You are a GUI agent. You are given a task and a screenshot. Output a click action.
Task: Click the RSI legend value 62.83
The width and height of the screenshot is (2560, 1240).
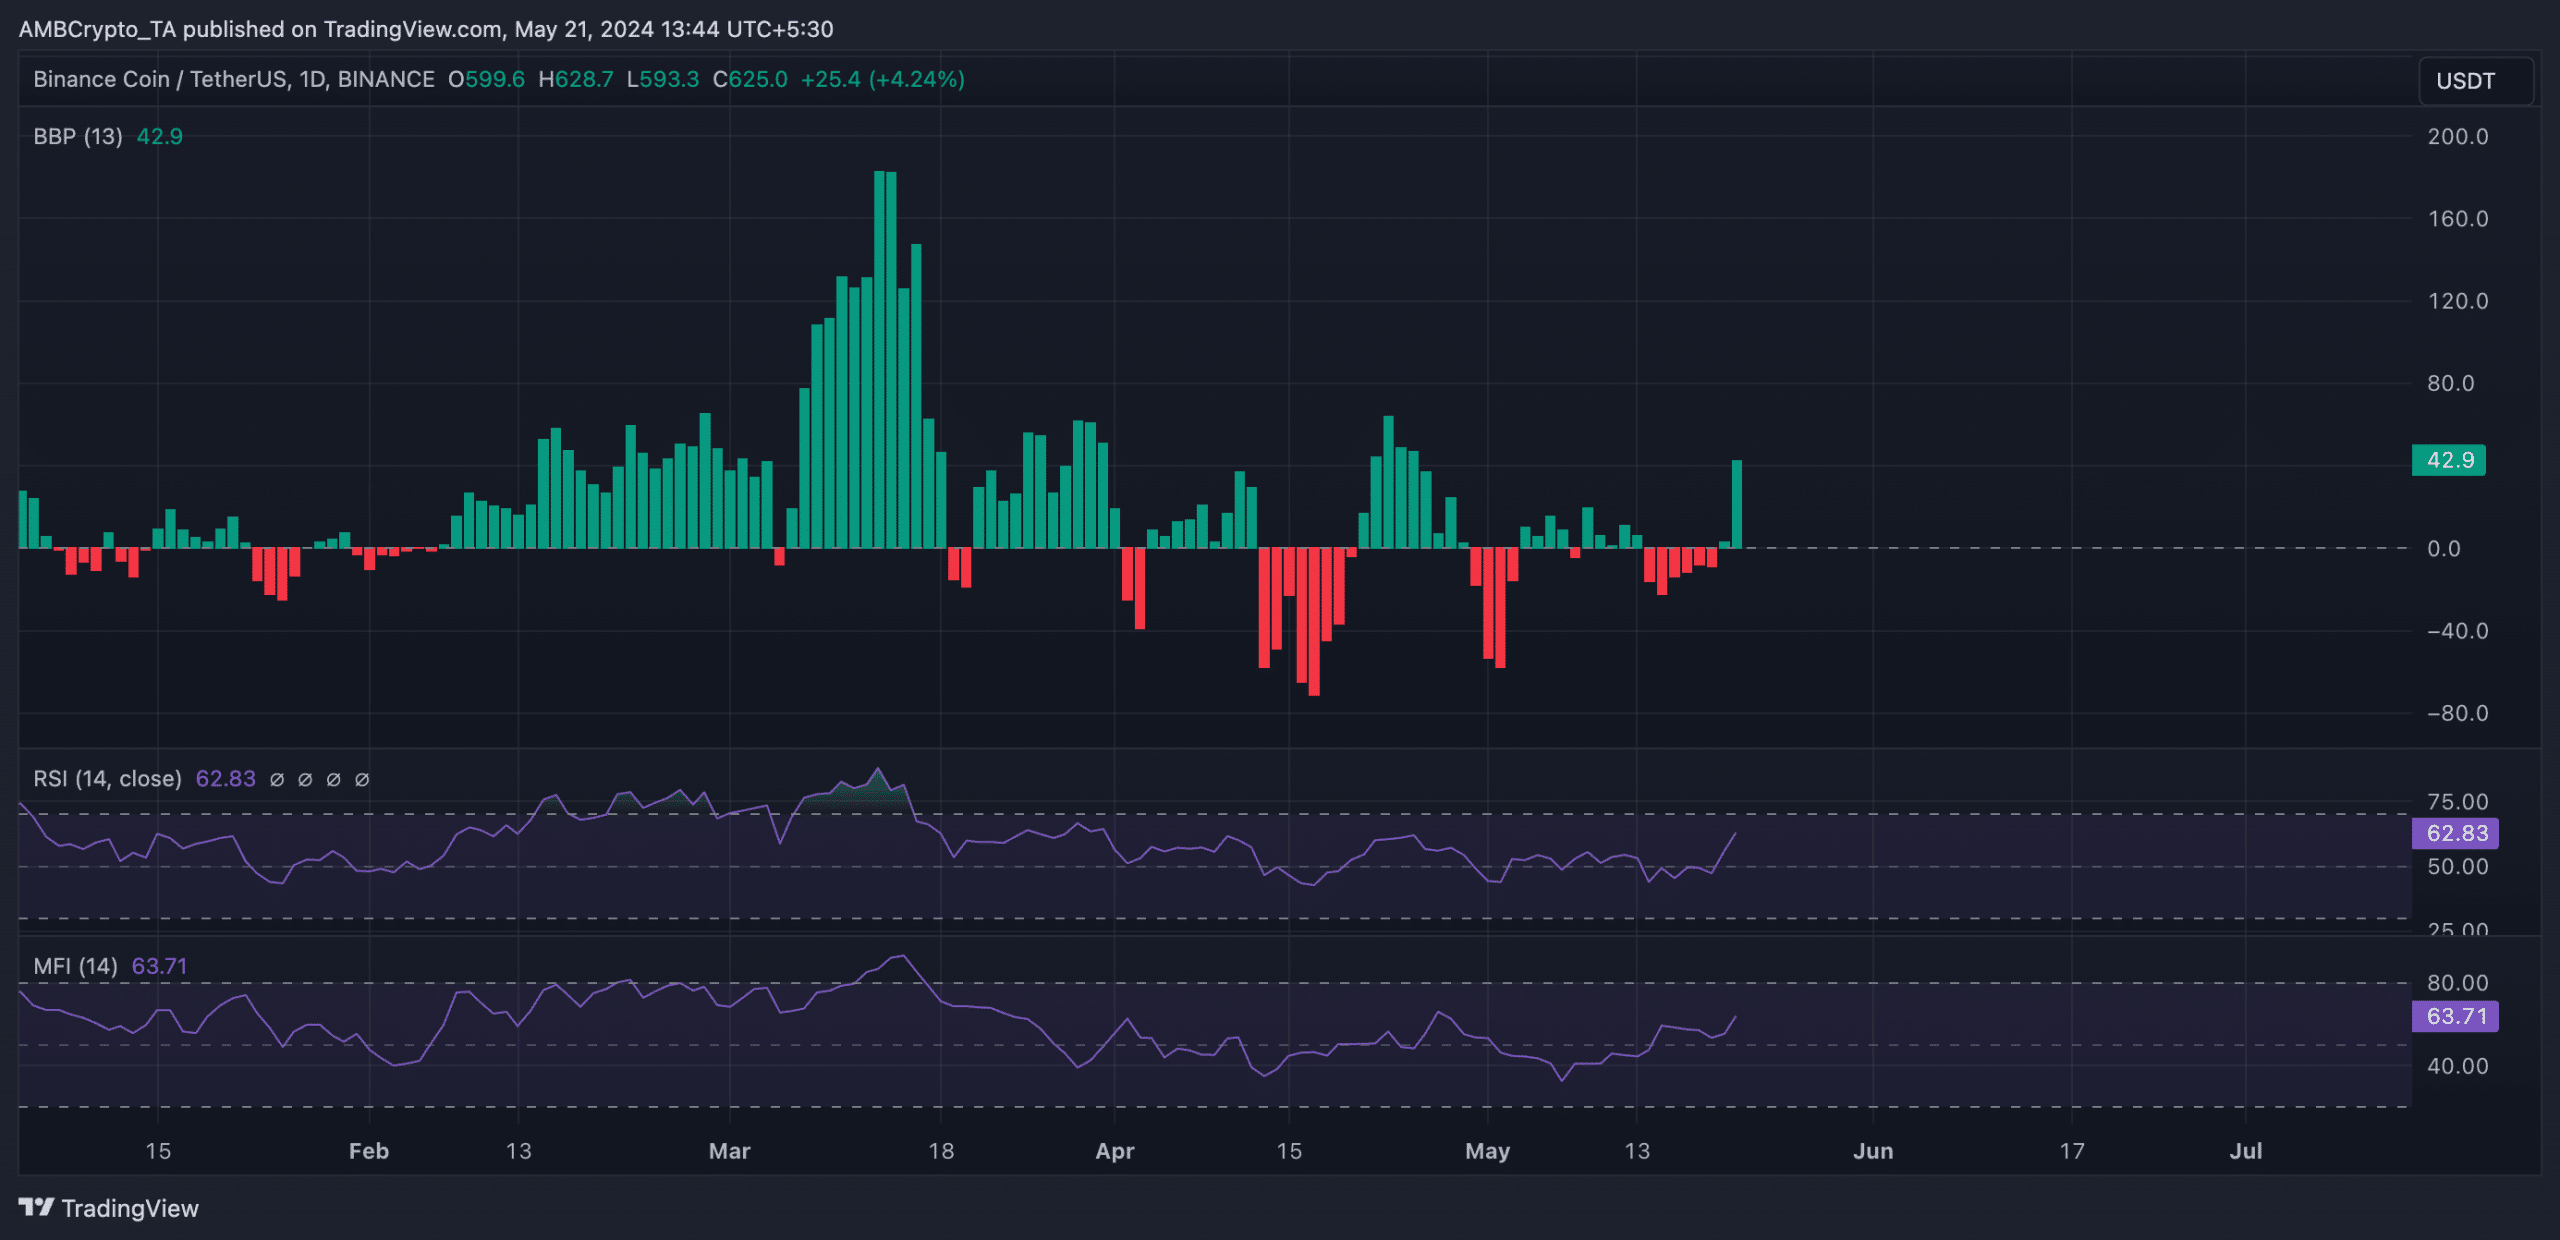(226, 779)
